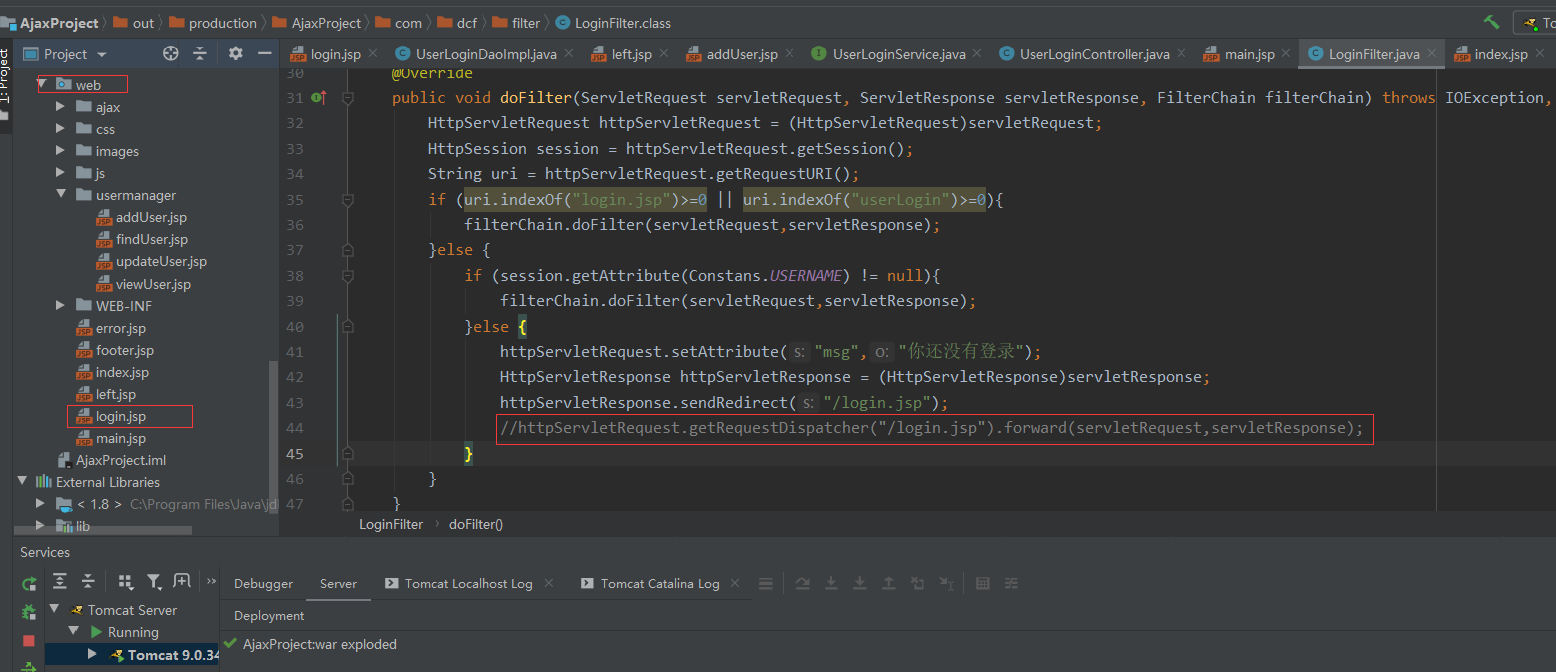Open Project panel settings gear

236,54
